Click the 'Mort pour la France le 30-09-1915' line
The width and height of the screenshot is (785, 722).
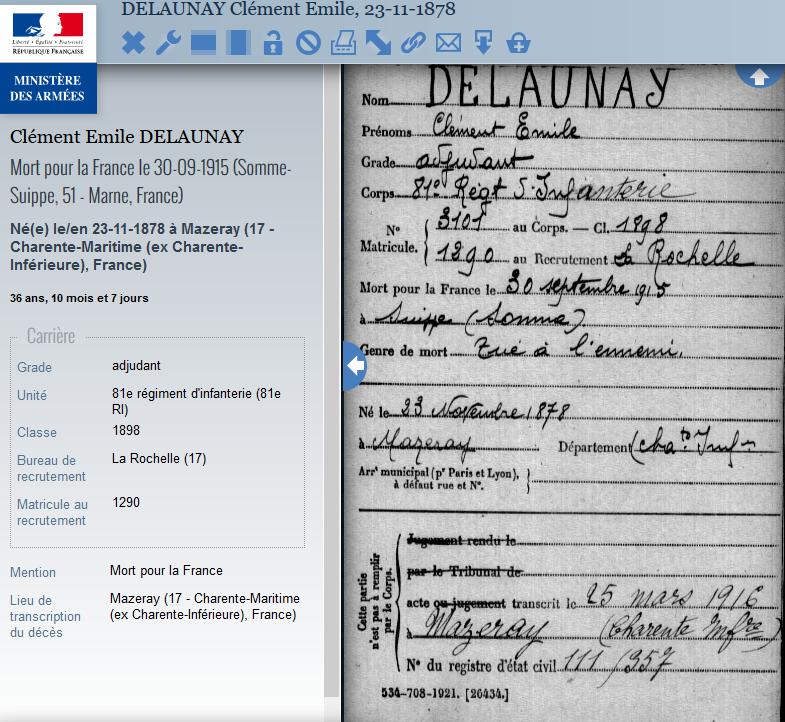coord(150,181)
